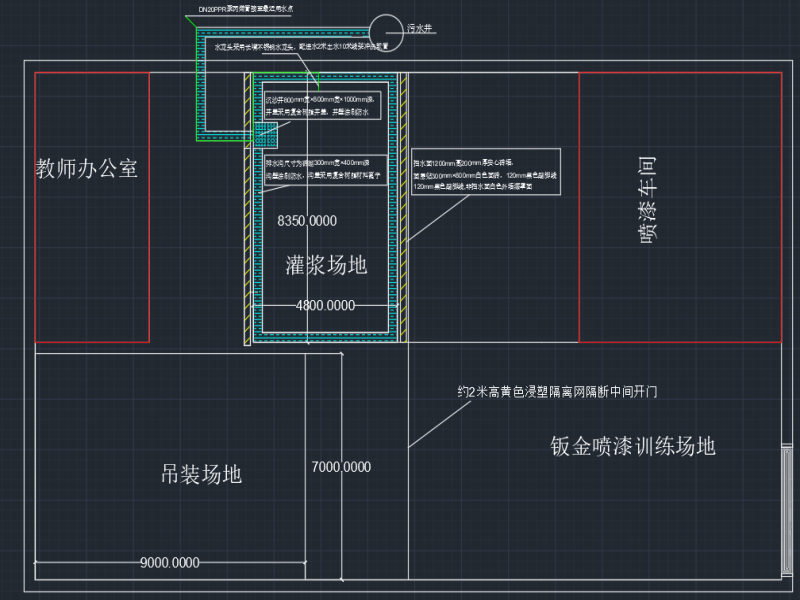Select the 沉沙井 annotation text box
This screenshot has width=800, height=600.
pos(319,106)
